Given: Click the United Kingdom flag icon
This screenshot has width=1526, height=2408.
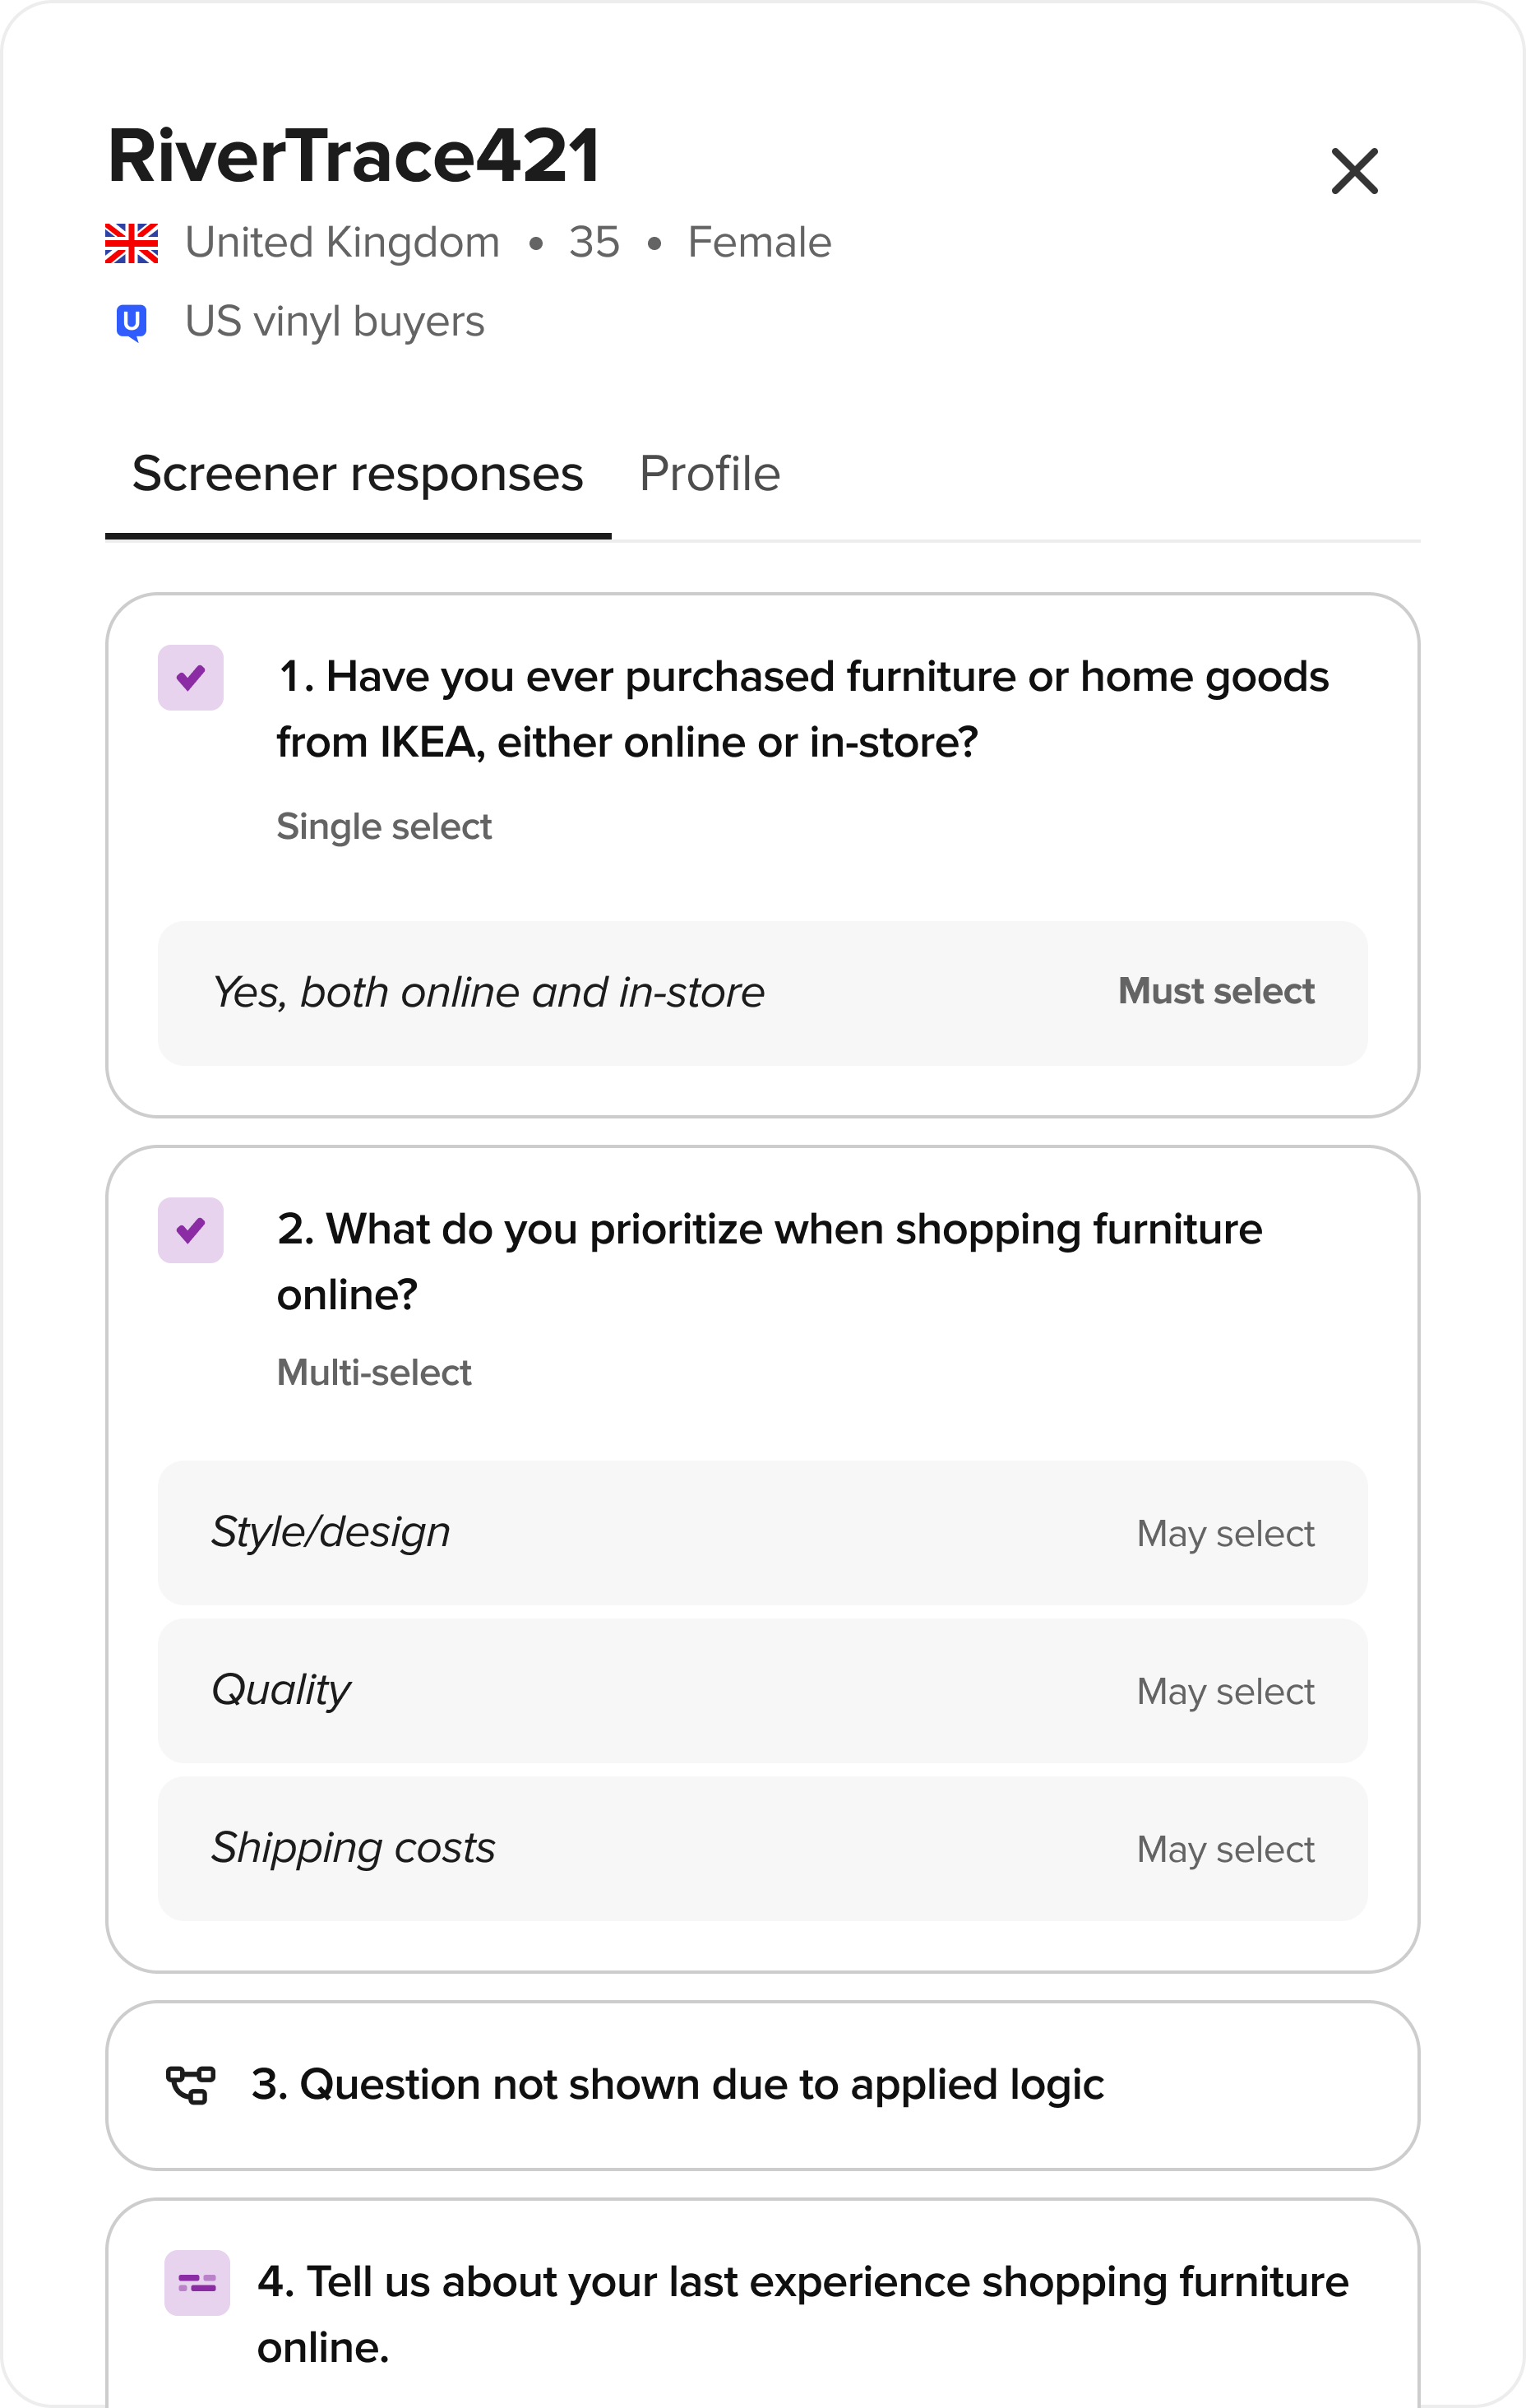Looking at the screenshot, I should tap(131, 243).
